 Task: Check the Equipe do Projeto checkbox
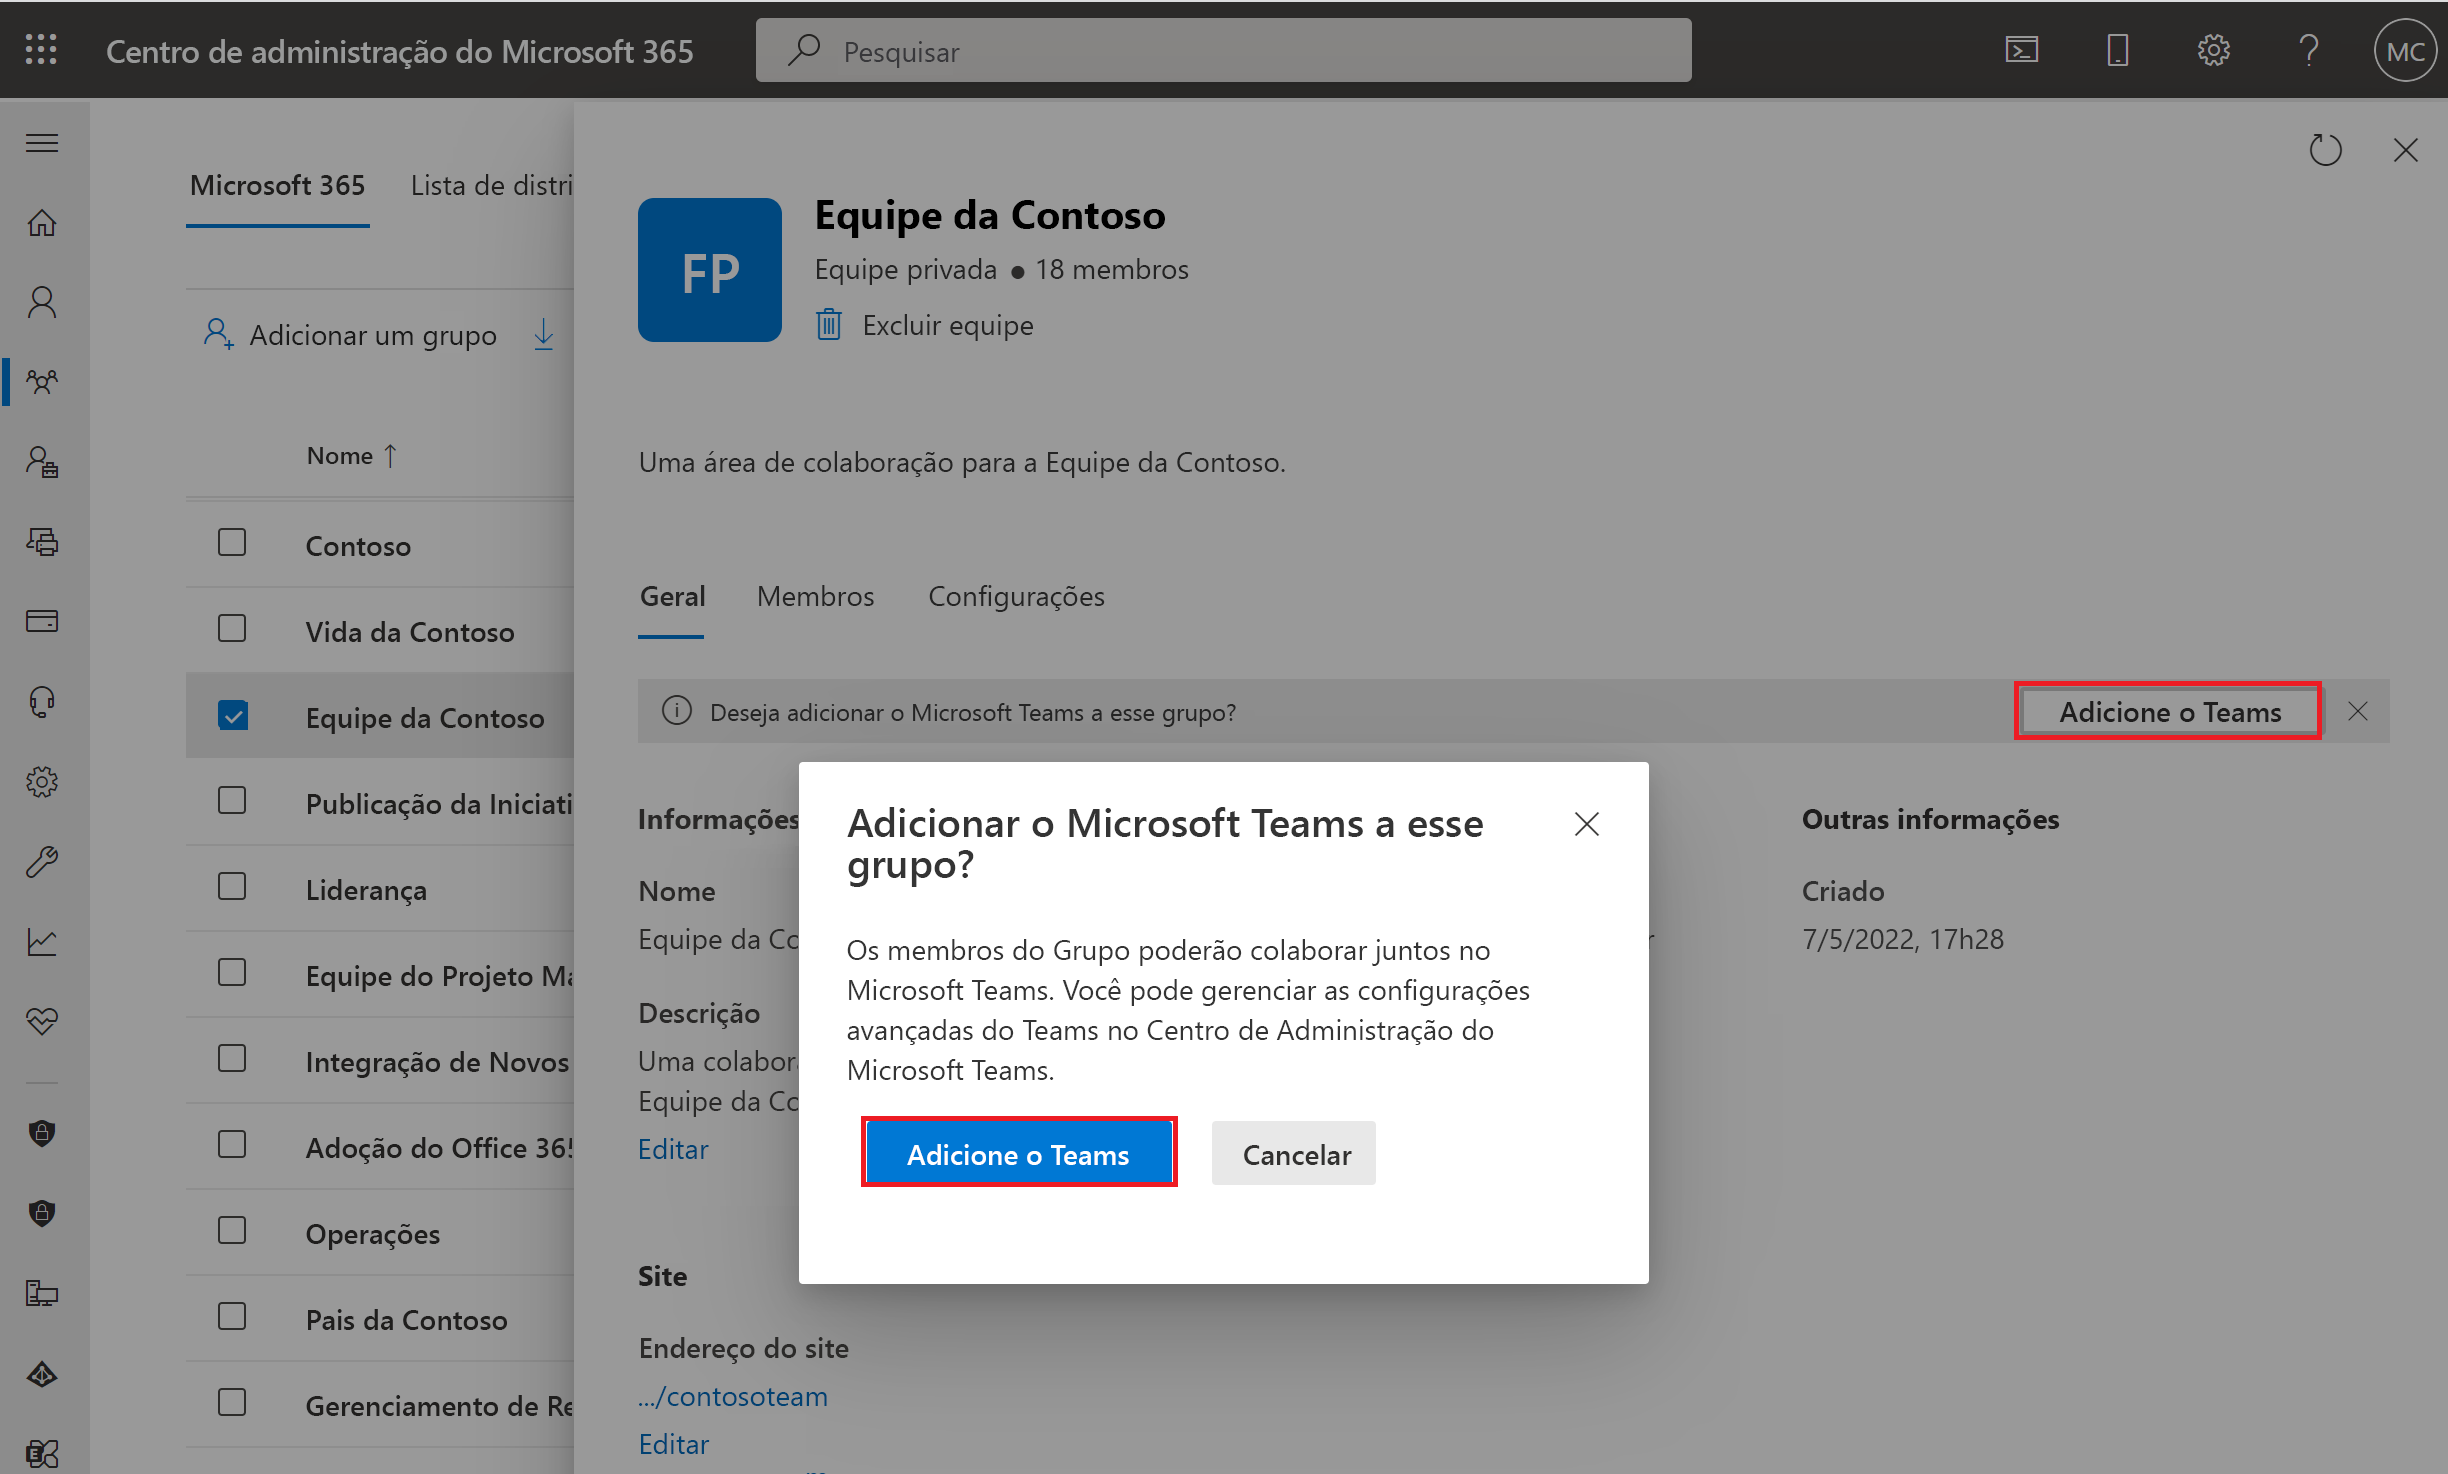point(232,972)
